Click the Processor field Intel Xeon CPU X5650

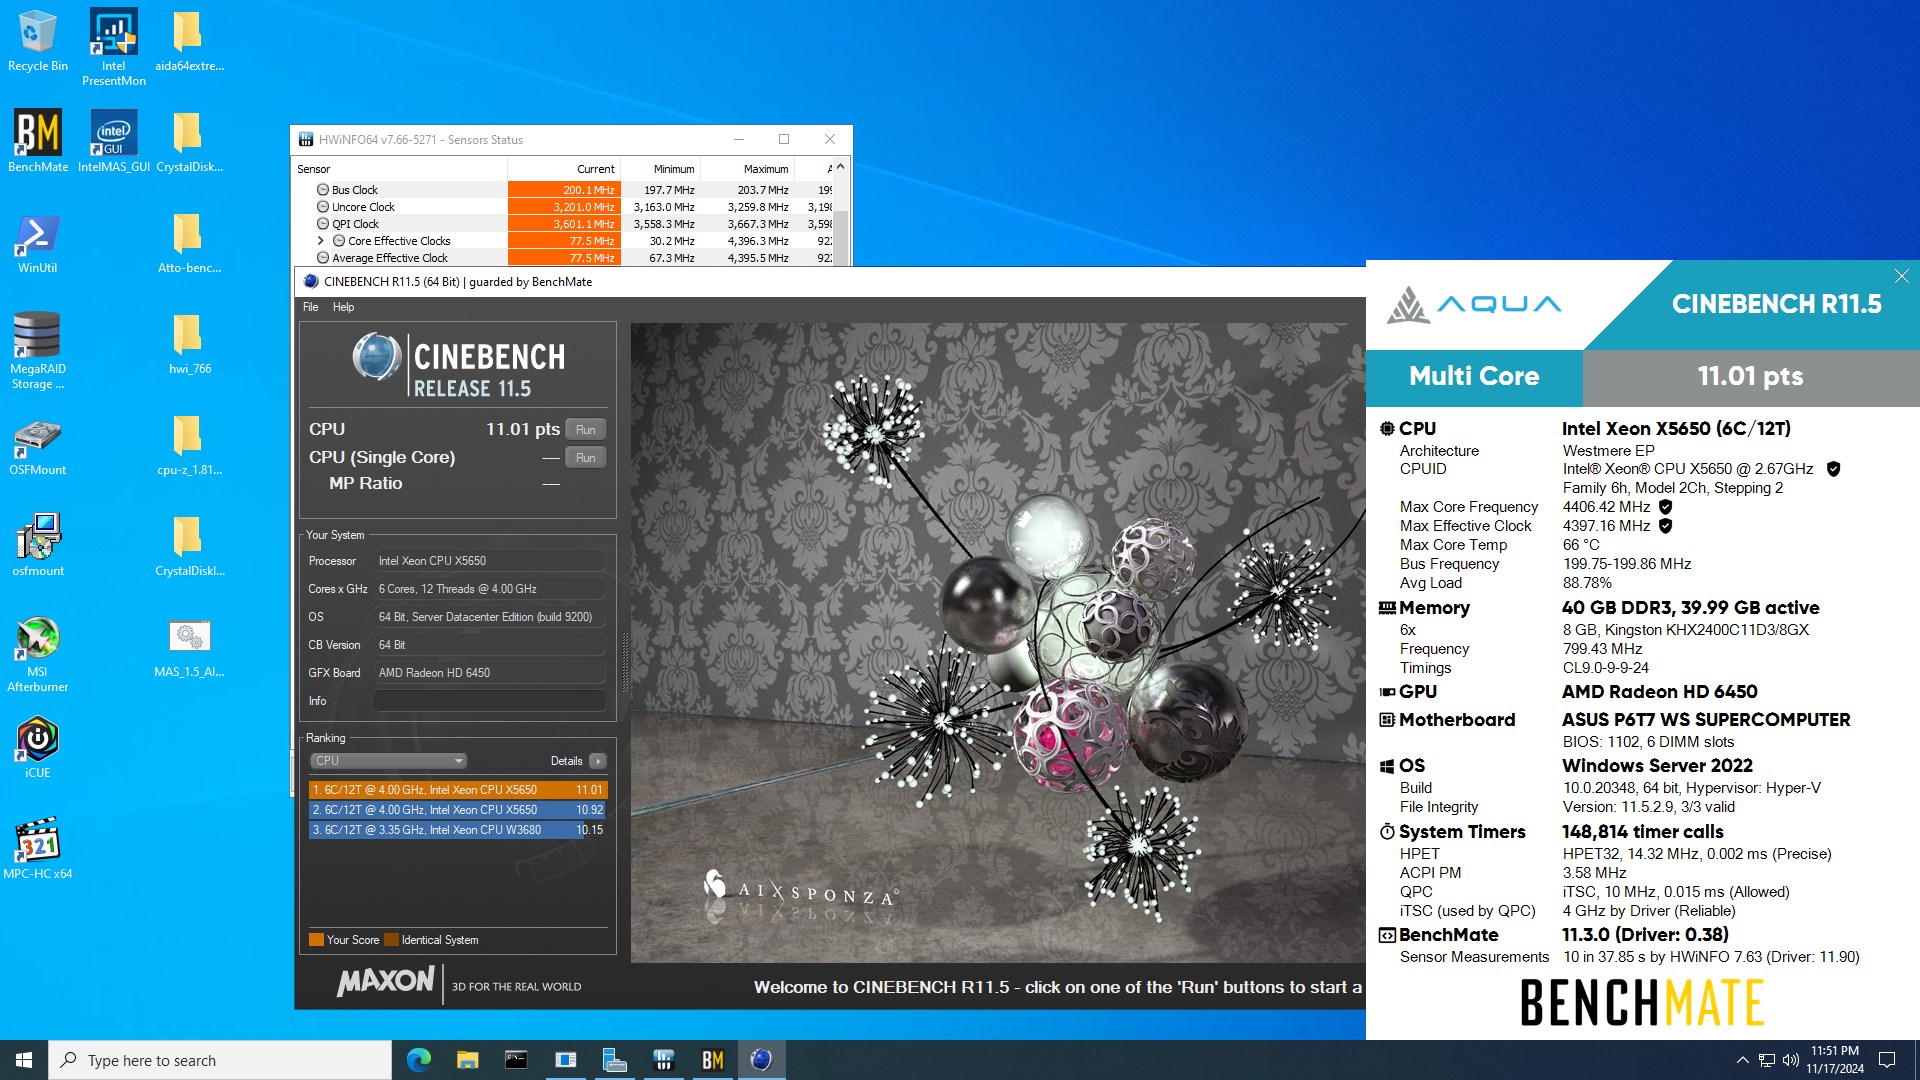tap(489, 561)
